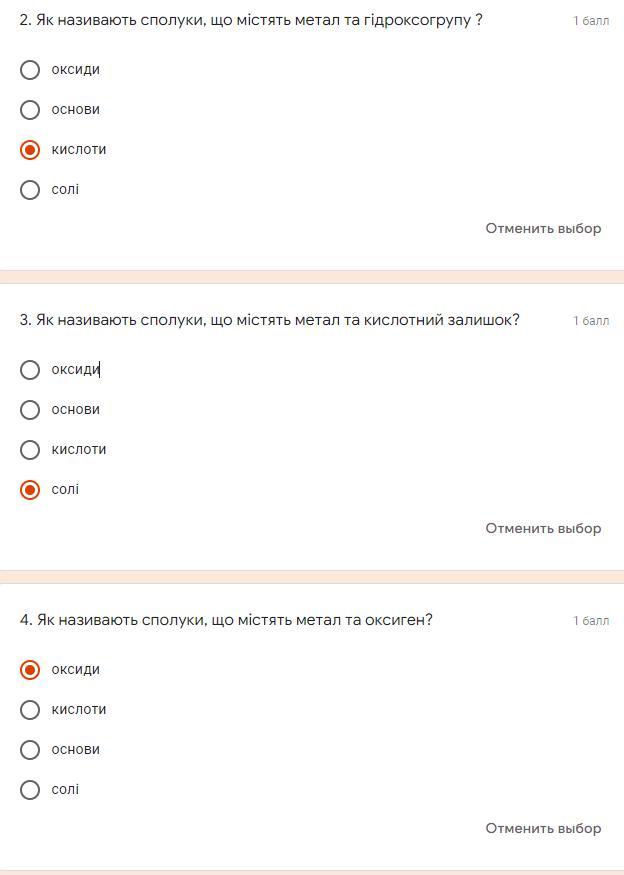Click the '1 балл' label of question 3
This screenshot has width=624, height=875.
pos(590,321)
